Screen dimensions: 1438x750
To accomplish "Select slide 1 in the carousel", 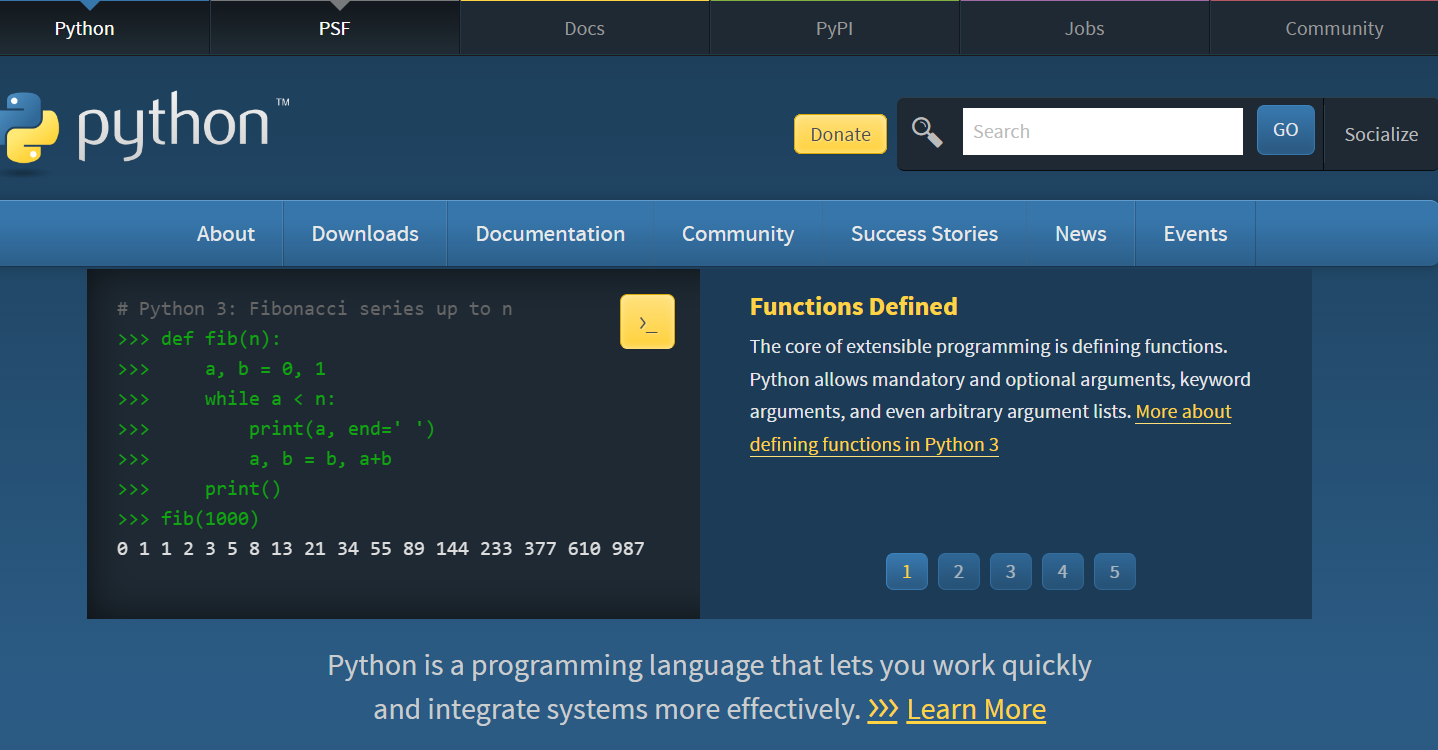I will tap(907, 572).
